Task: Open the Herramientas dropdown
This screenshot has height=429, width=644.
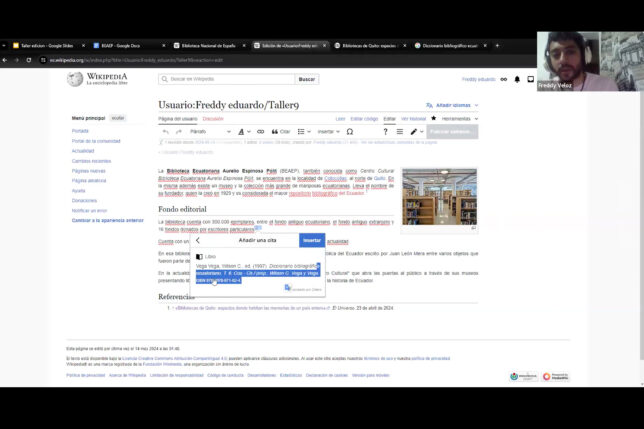Action: click(x=460, y=118)
